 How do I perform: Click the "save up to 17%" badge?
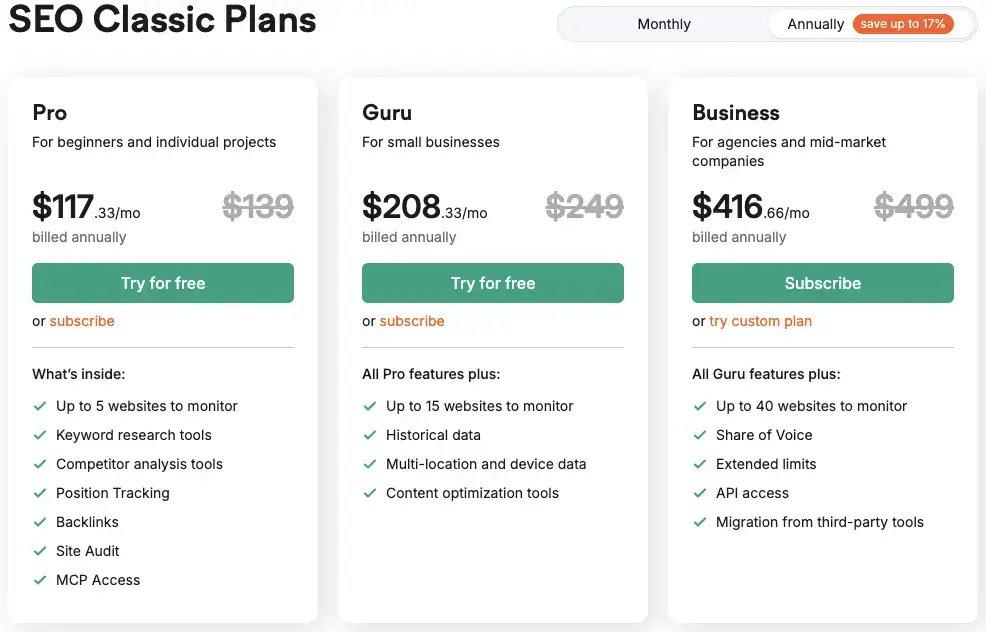tap(903, 23)
